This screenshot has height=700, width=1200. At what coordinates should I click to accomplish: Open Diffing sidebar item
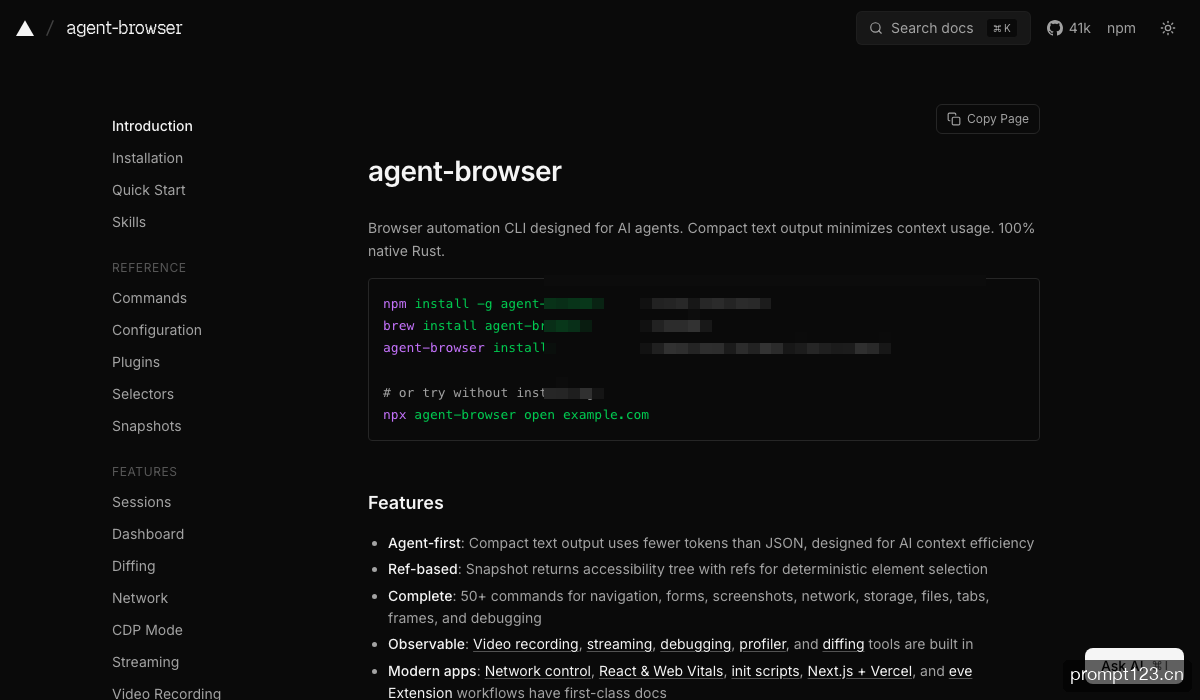point(133,566)
